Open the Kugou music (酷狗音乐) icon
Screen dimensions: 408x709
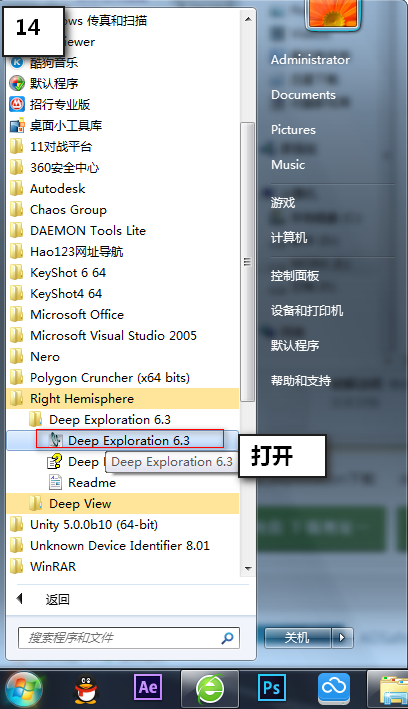(x=17, y=62)
